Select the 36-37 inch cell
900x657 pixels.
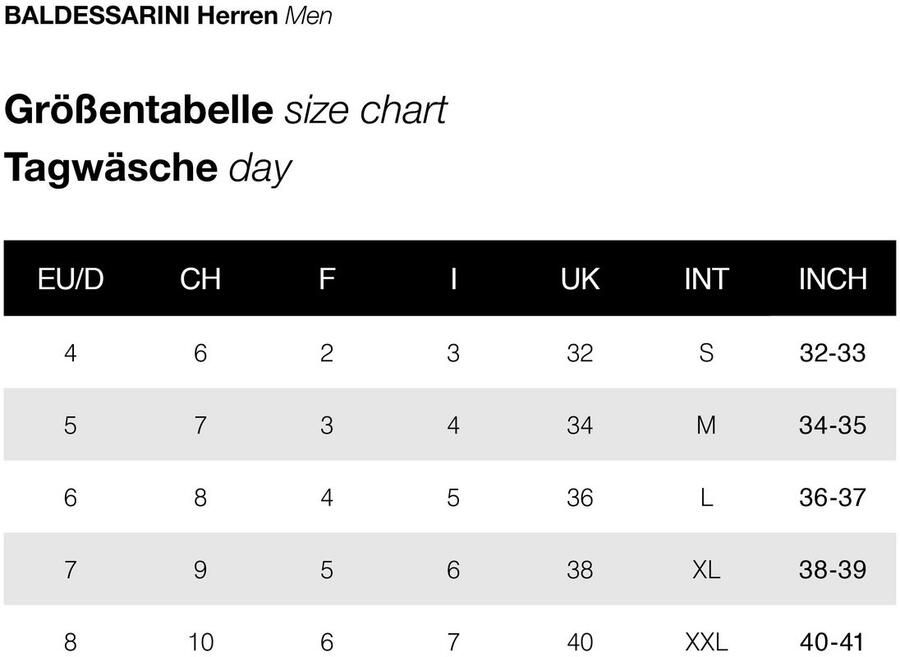click(x=832, y=498)
